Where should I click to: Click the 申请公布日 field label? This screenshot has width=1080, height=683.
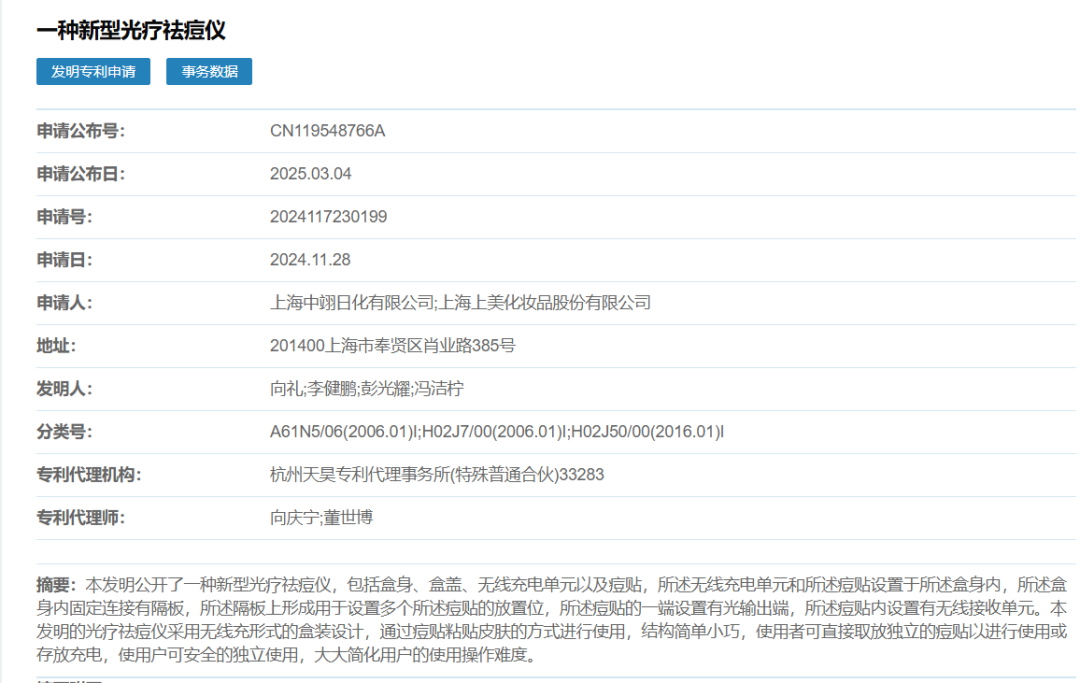[x=81, y=174]
